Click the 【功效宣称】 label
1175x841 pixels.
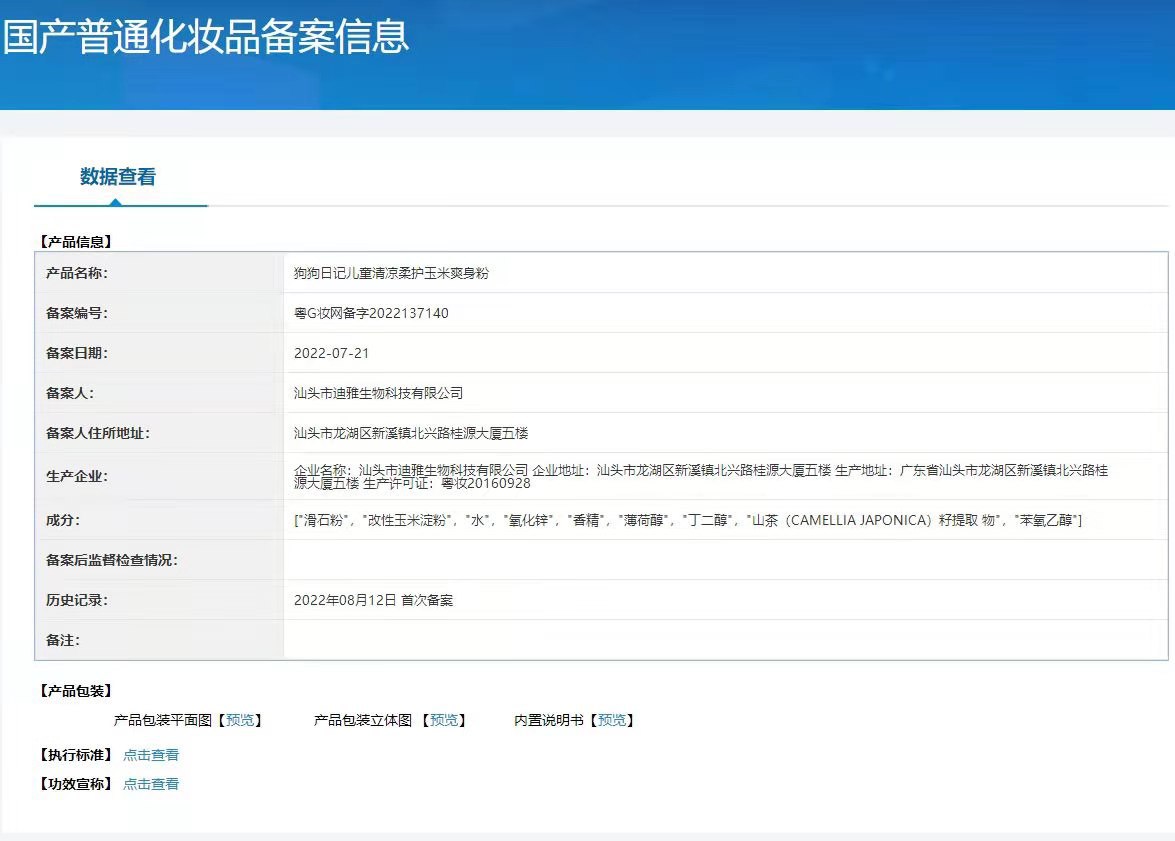click(x=76, y=784)
